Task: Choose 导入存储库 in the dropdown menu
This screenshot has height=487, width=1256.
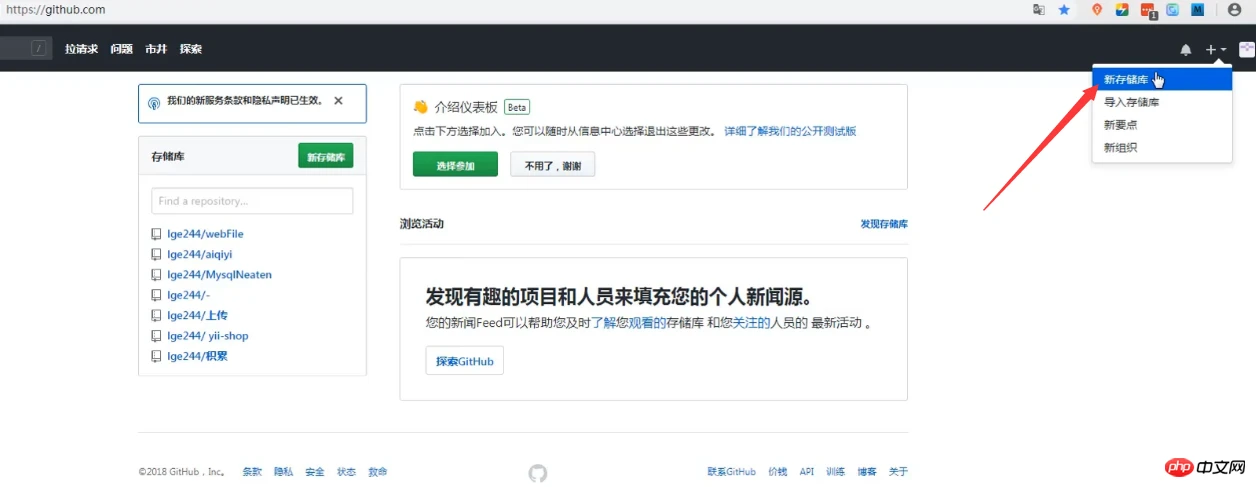Action: pos(1131,102)
